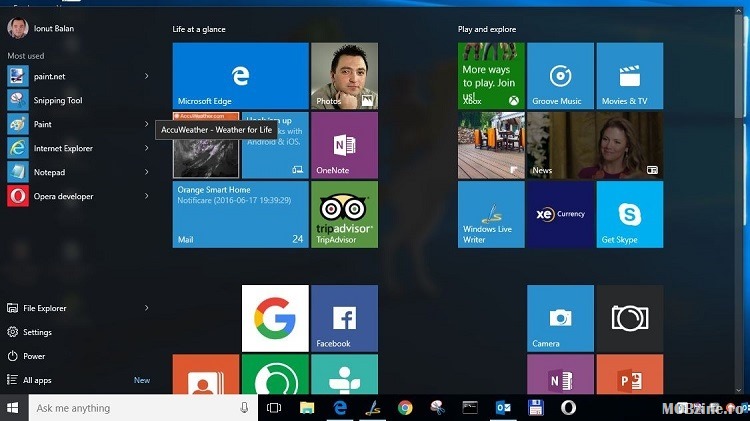Expand the Paint jump list arrow
This screenshot has height=421, width=750.
[146, 124]
